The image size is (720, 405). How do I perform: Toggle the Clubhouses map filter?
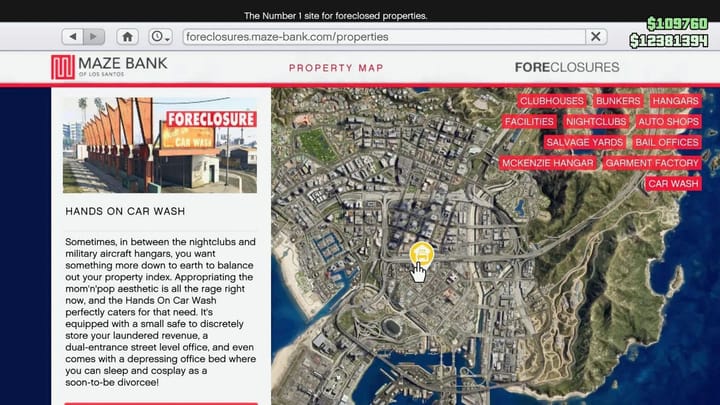point(551,101)
